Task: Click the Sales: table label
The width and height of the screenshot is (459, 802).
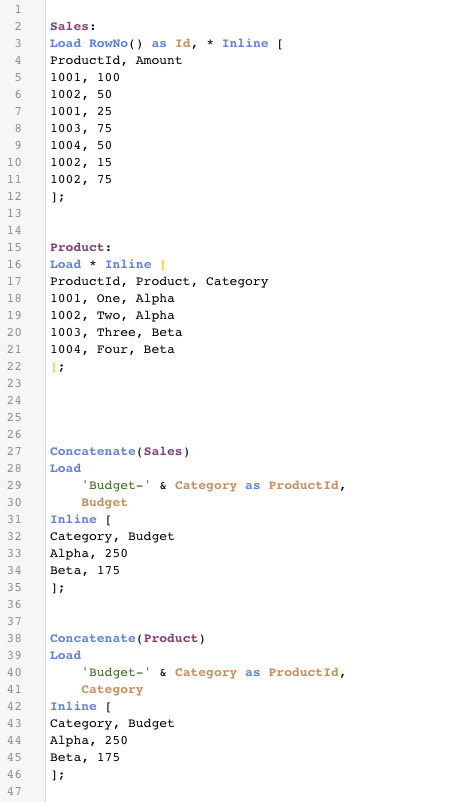Action: tap(73, 27)
